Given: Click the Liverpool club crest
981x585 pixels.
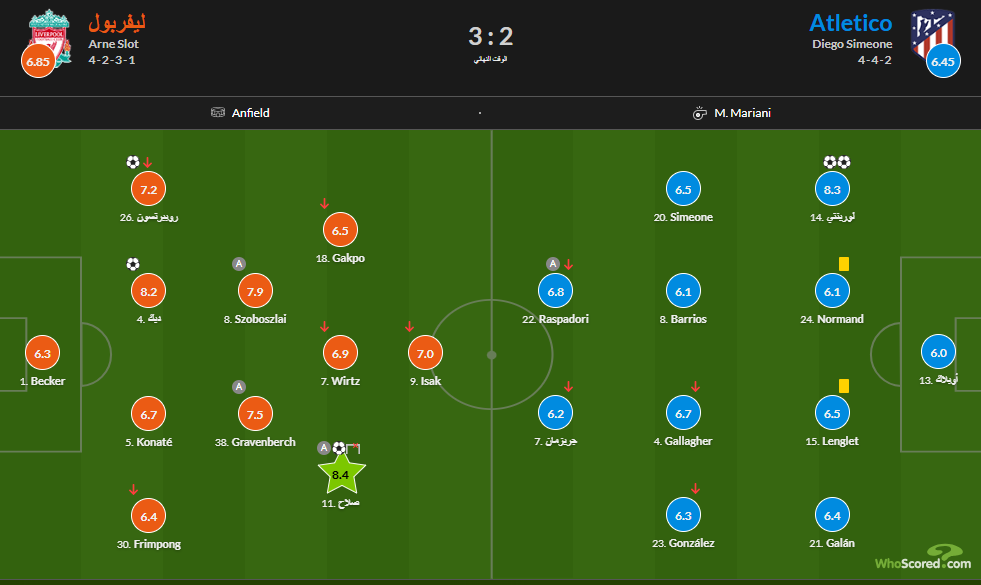Looking at the screenshot, I should 48,33.
